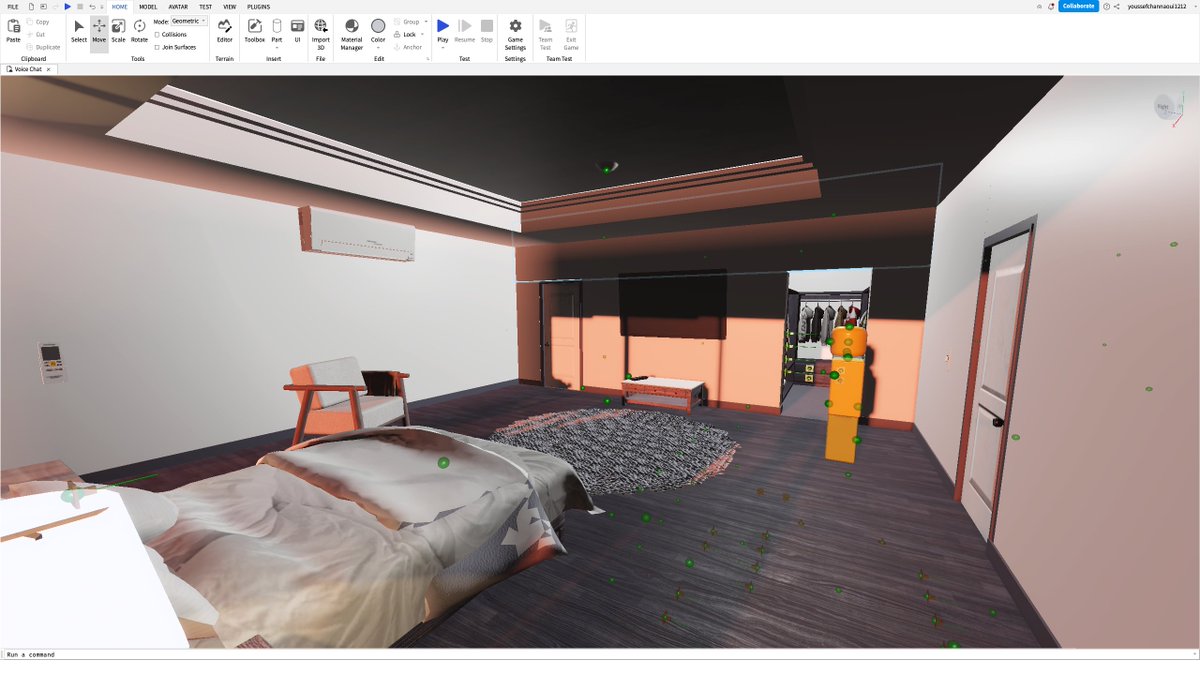This screenshot has width=1200, height=675.
Task: Expand the Group dropdown arrow
Action: [426, 22]
